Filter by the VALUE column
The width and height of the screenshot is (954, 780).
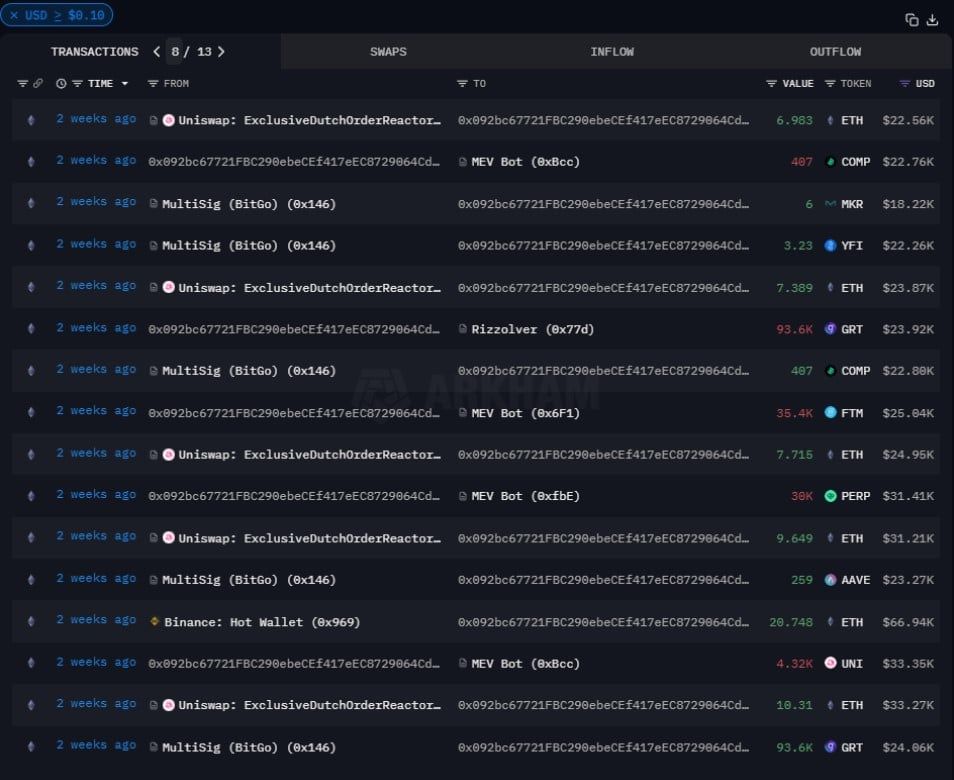coord(771,83)
